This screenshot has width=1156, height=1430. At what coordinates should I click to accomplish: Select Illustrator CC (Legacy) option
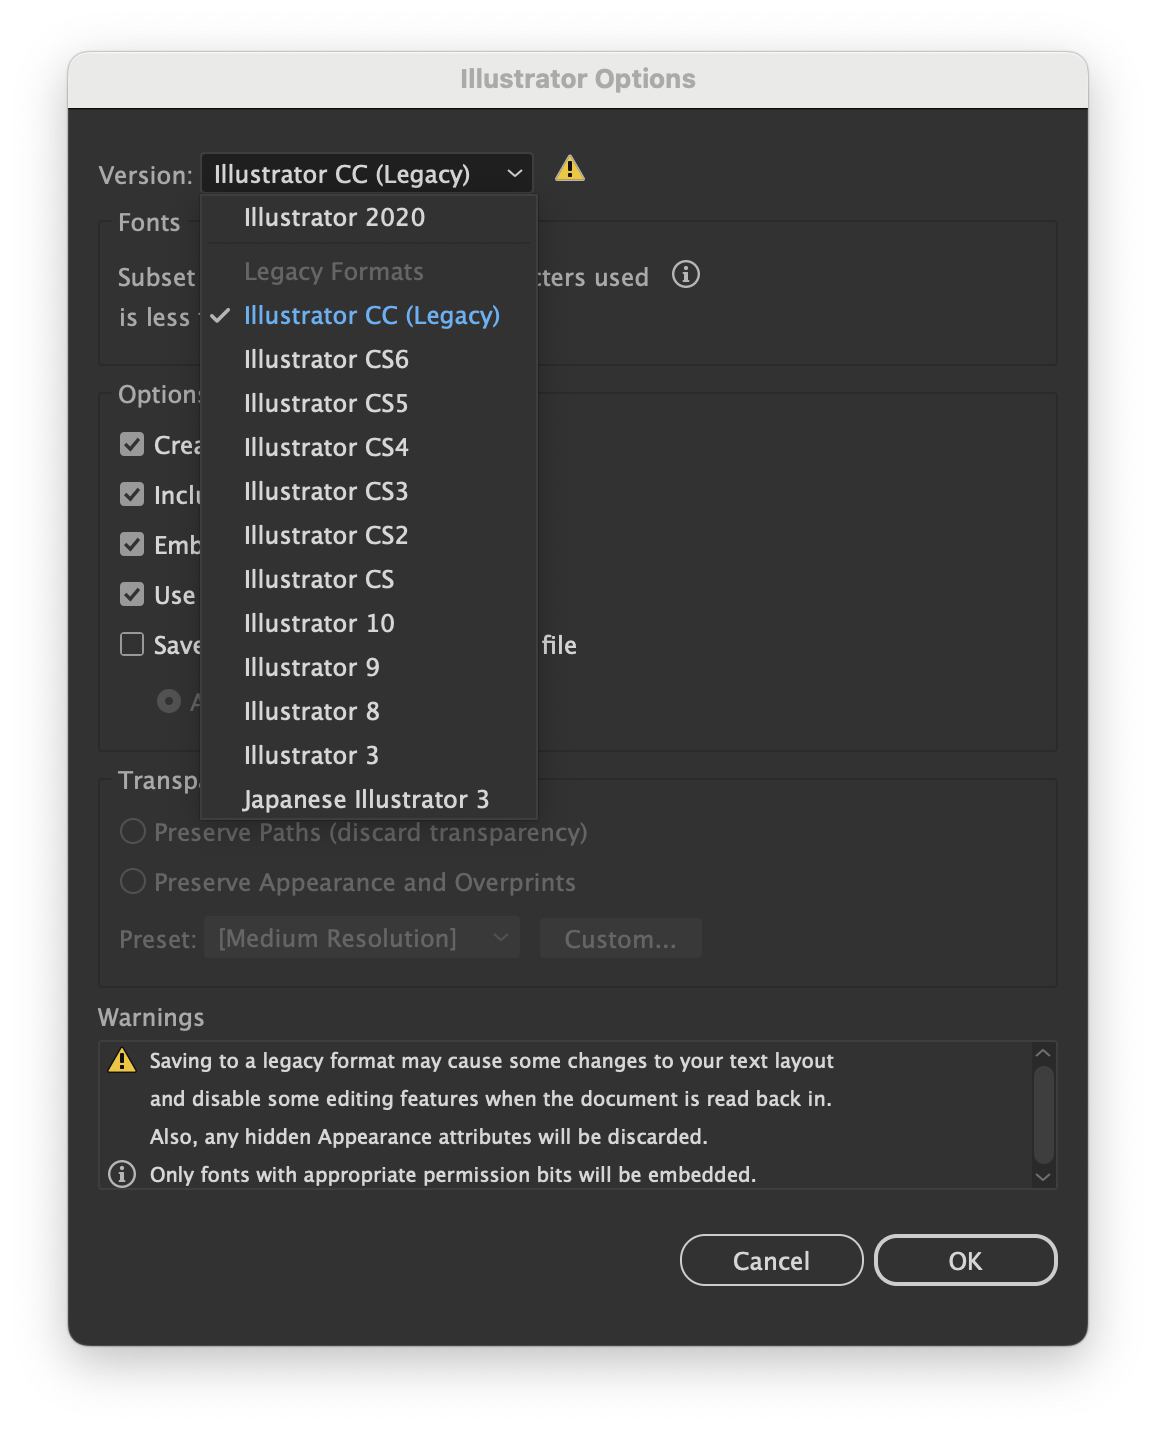[x=369, y=315]
